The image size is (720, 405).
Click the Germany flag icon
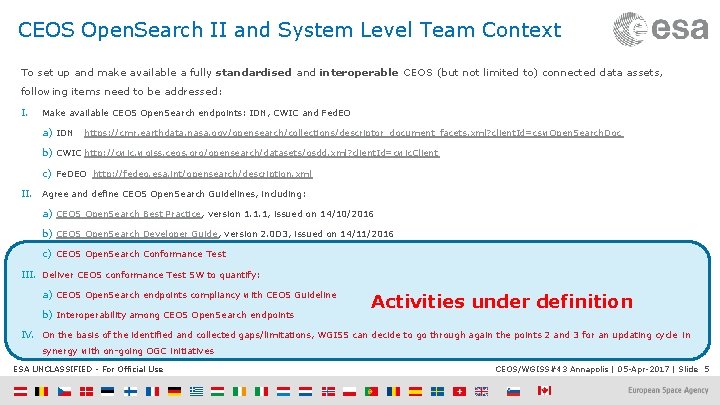[174, 391]
